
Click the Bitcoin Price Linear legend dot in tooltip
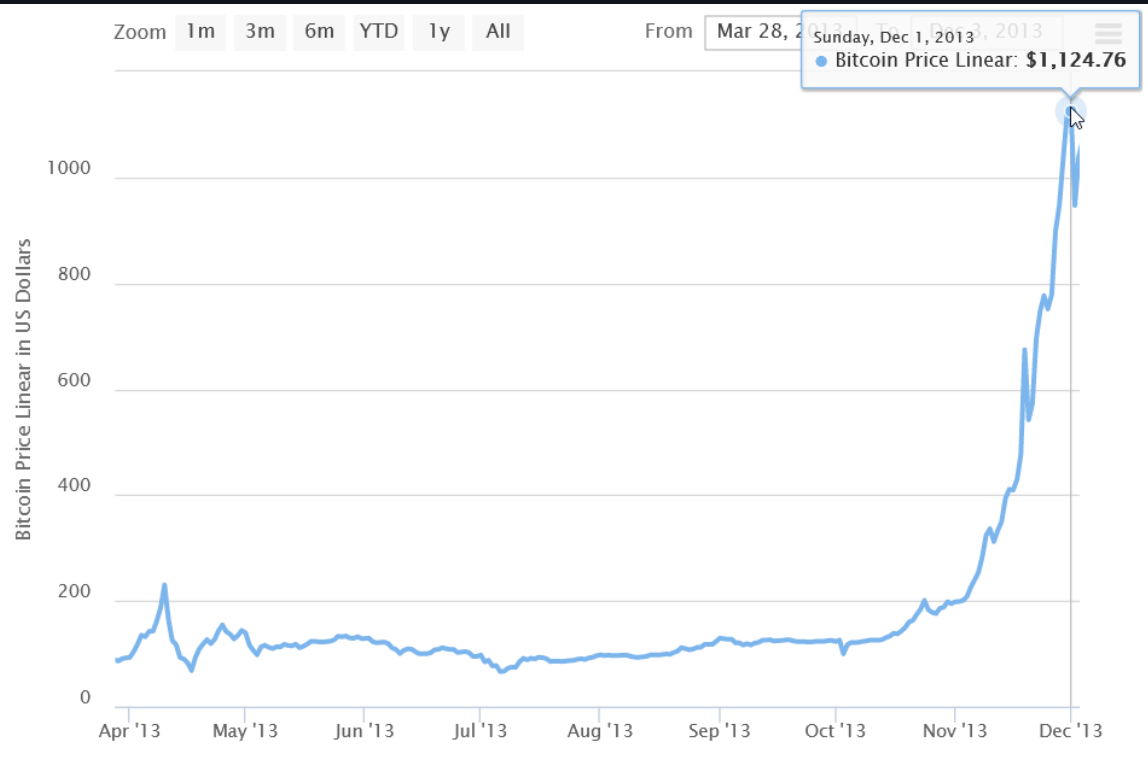tap(820, 60)
